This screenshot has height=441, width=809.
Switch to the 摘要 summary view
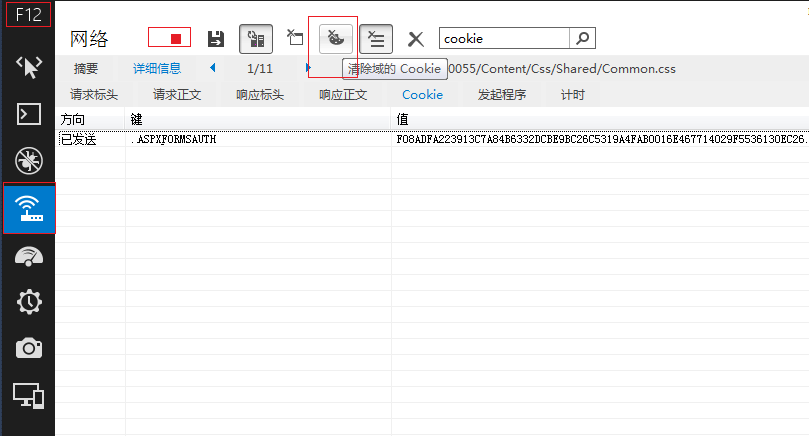(86, 69)
